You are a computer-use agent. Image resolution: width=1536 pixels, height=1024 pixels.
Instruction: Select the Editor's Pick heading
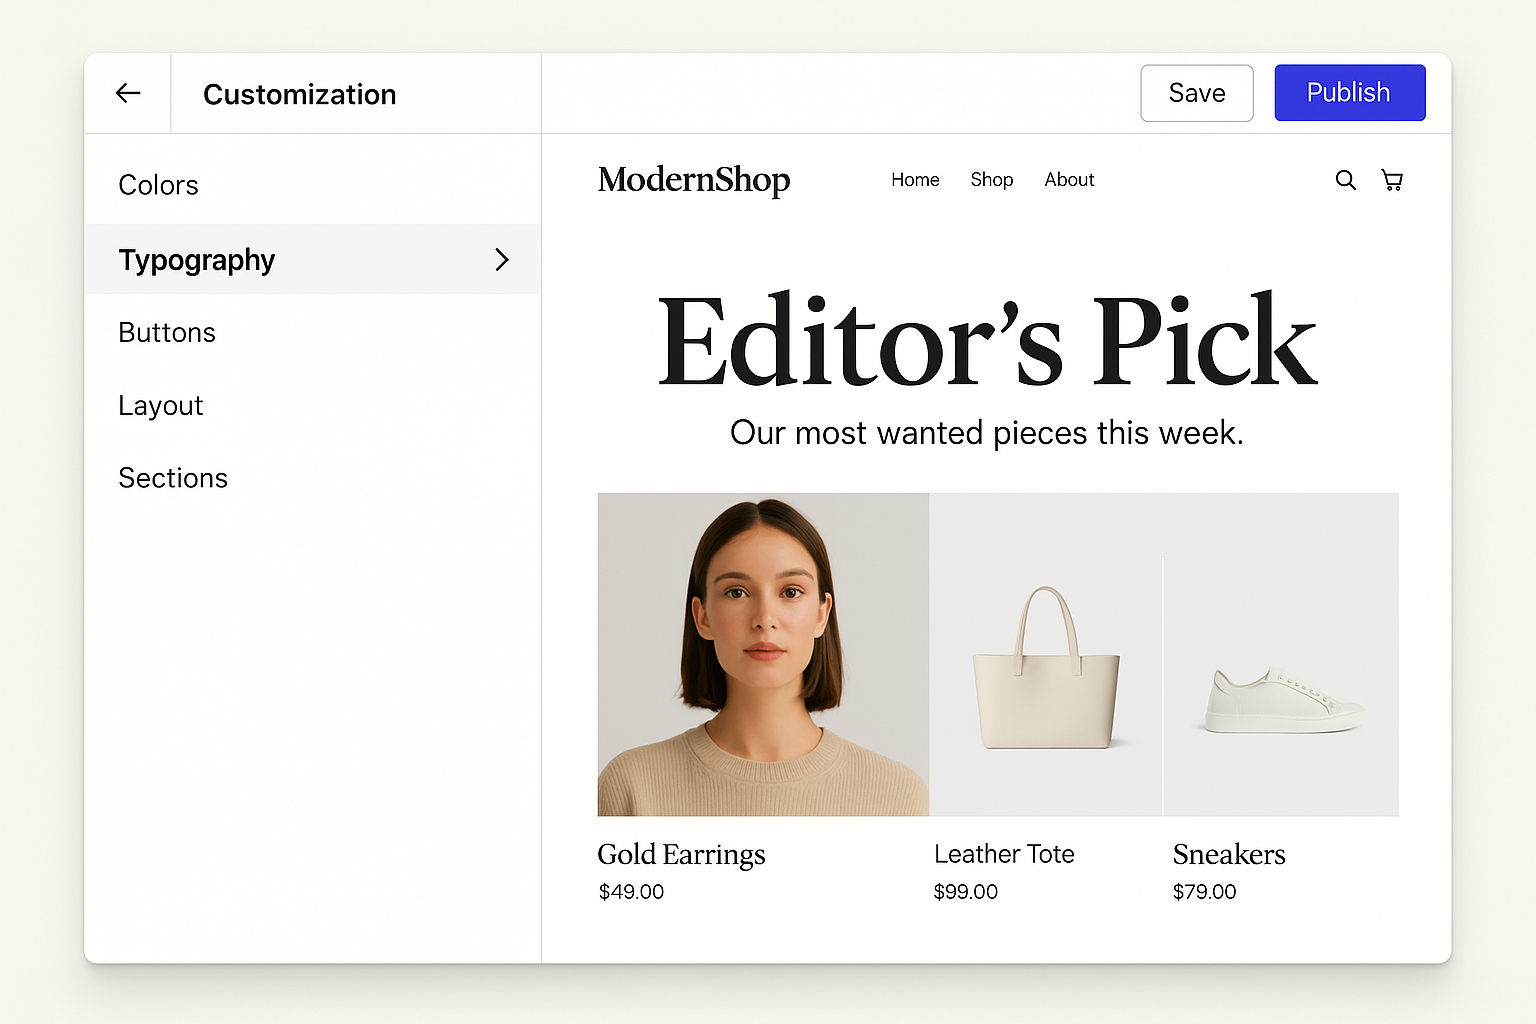tap(986, 342)
